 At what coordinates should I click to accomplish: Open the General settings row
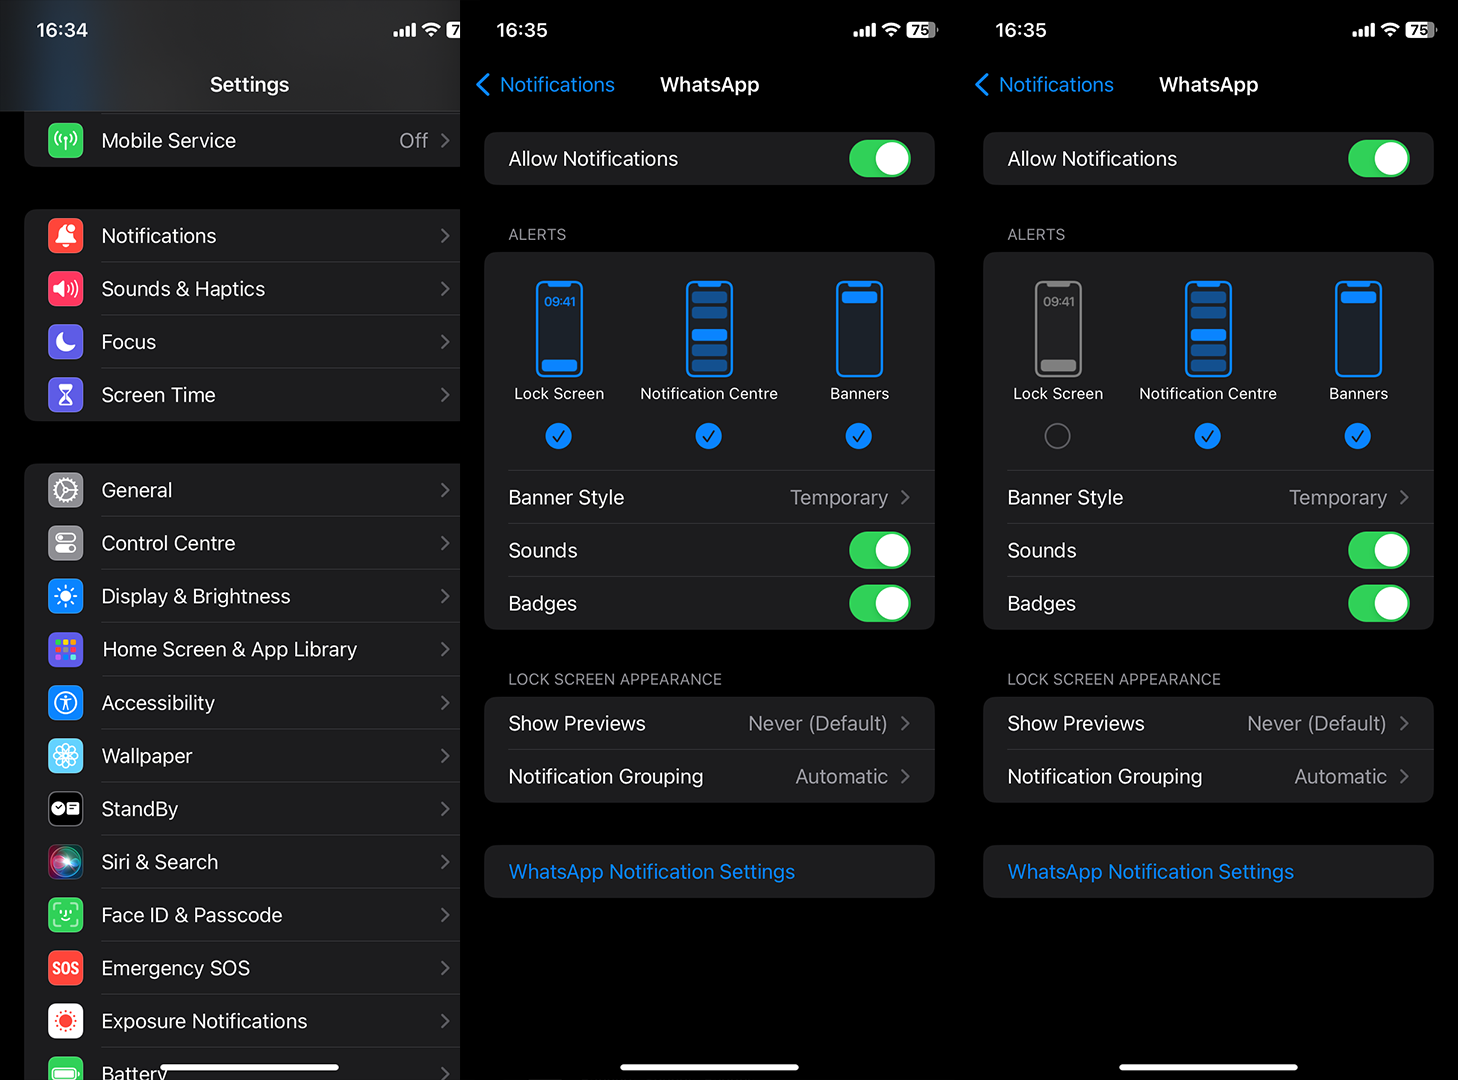click(x=242, y=490)
